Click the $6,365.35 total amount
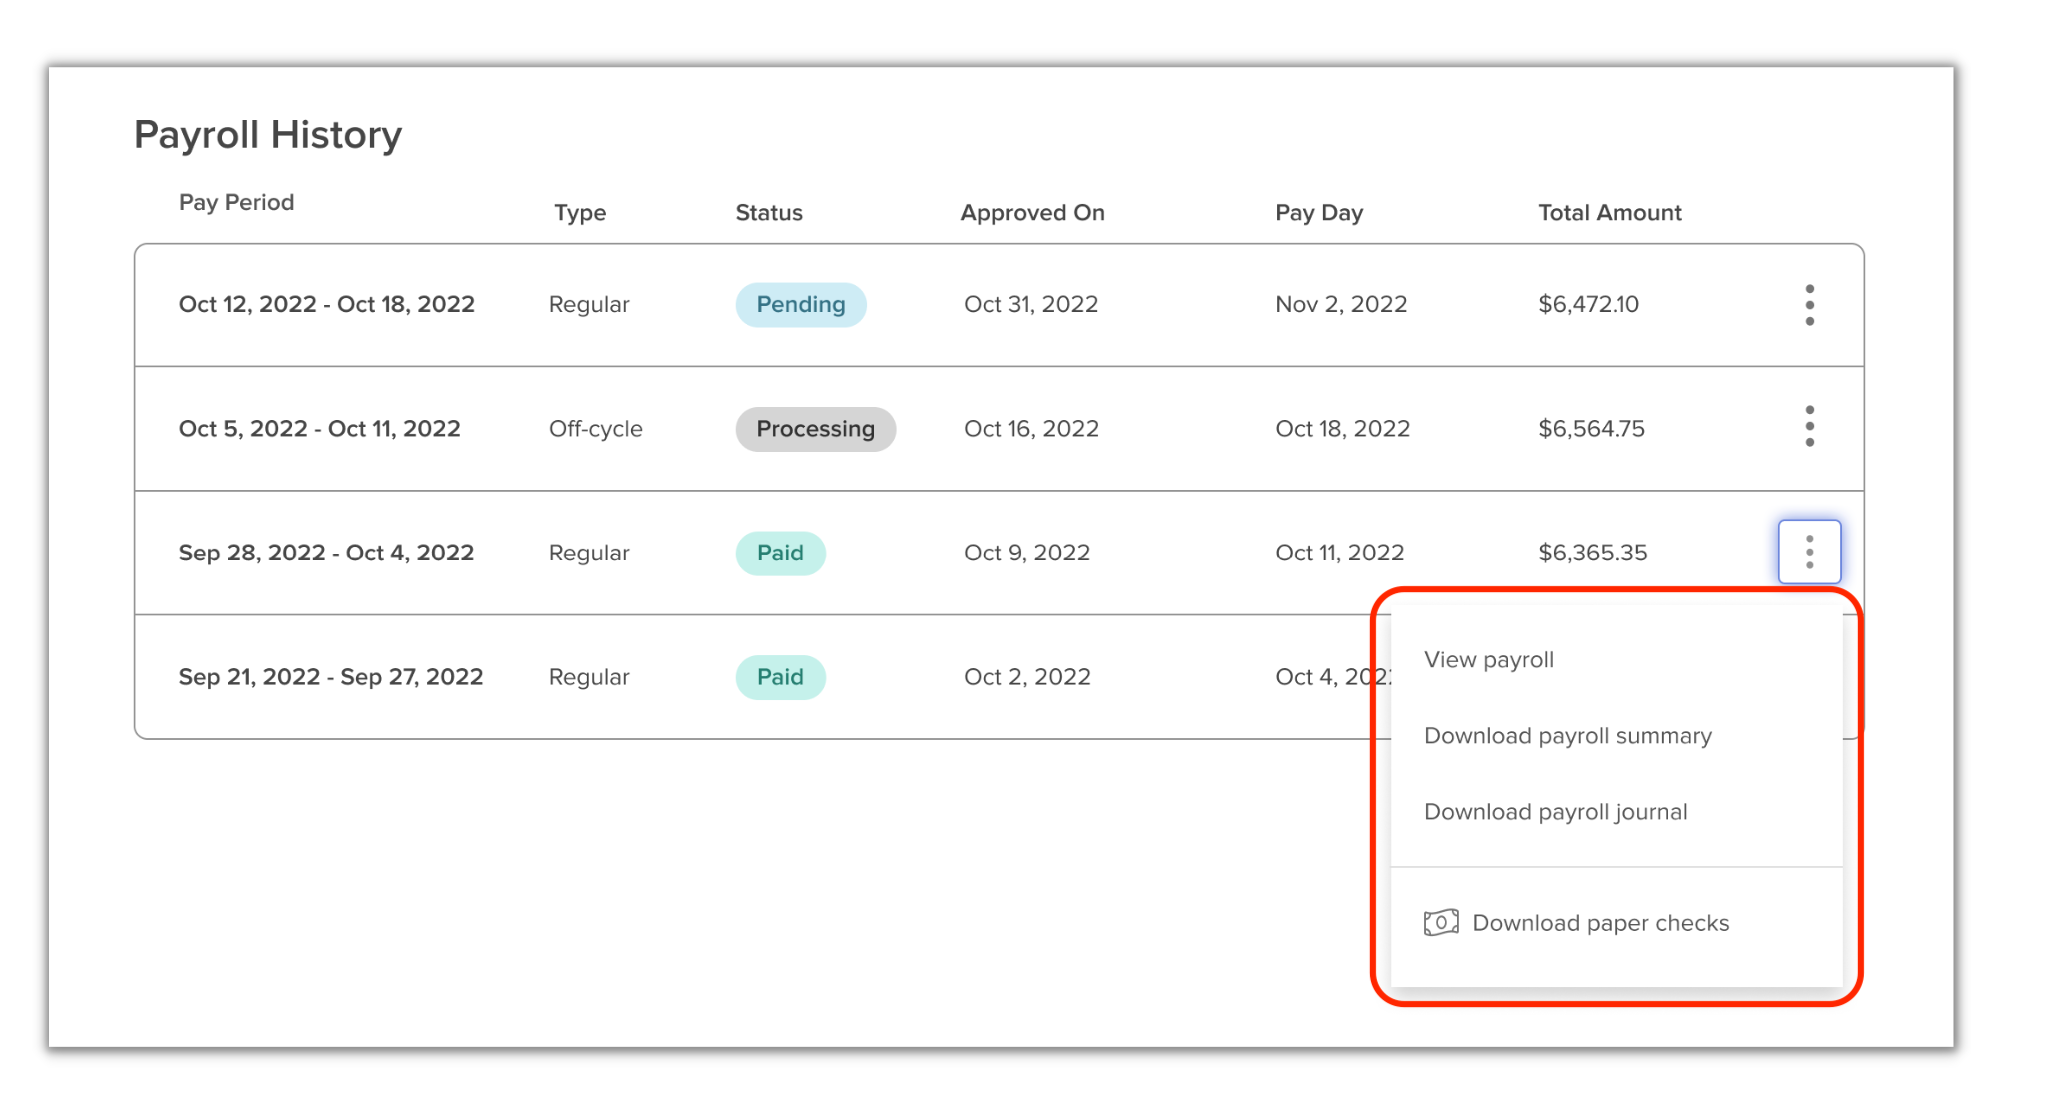The height and width of the screenshot is (1115, 2048). click(x=1593, y=552)
